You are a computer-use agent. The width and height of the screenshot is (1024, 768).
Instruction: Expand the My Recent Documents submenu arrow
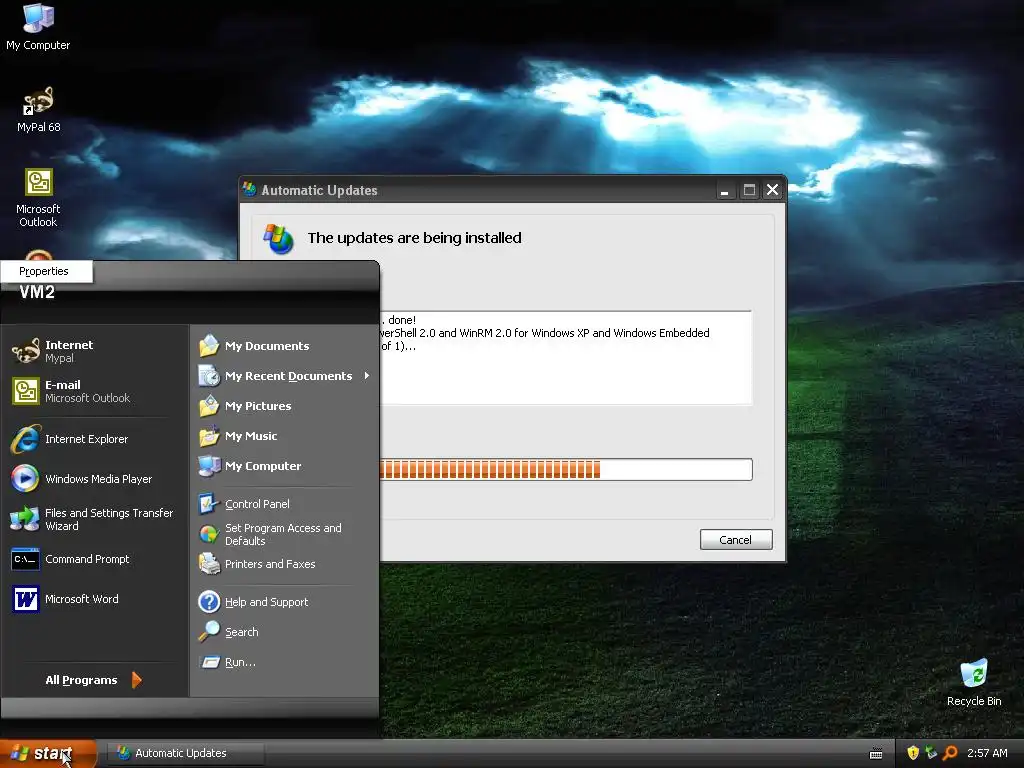366,376
